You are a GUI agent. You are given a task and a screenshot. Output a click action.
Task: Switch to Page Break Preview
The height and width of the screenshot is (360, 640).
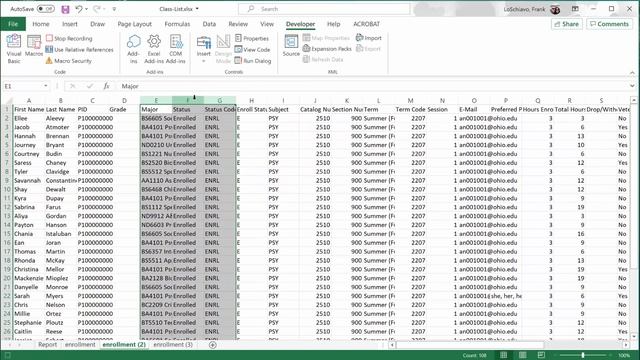pos(541,355)
